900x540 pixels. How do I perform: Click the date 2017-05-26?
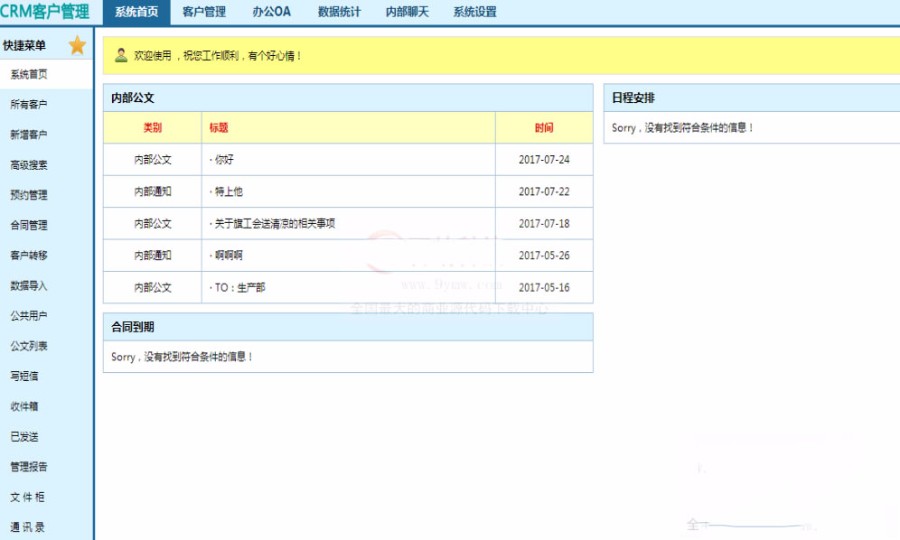coord(544,255)
